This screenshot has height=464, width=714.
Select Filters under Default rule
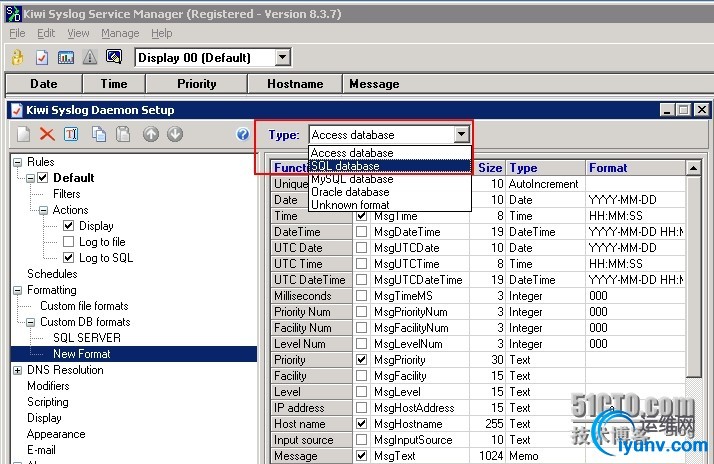click(x=66, y=194)
